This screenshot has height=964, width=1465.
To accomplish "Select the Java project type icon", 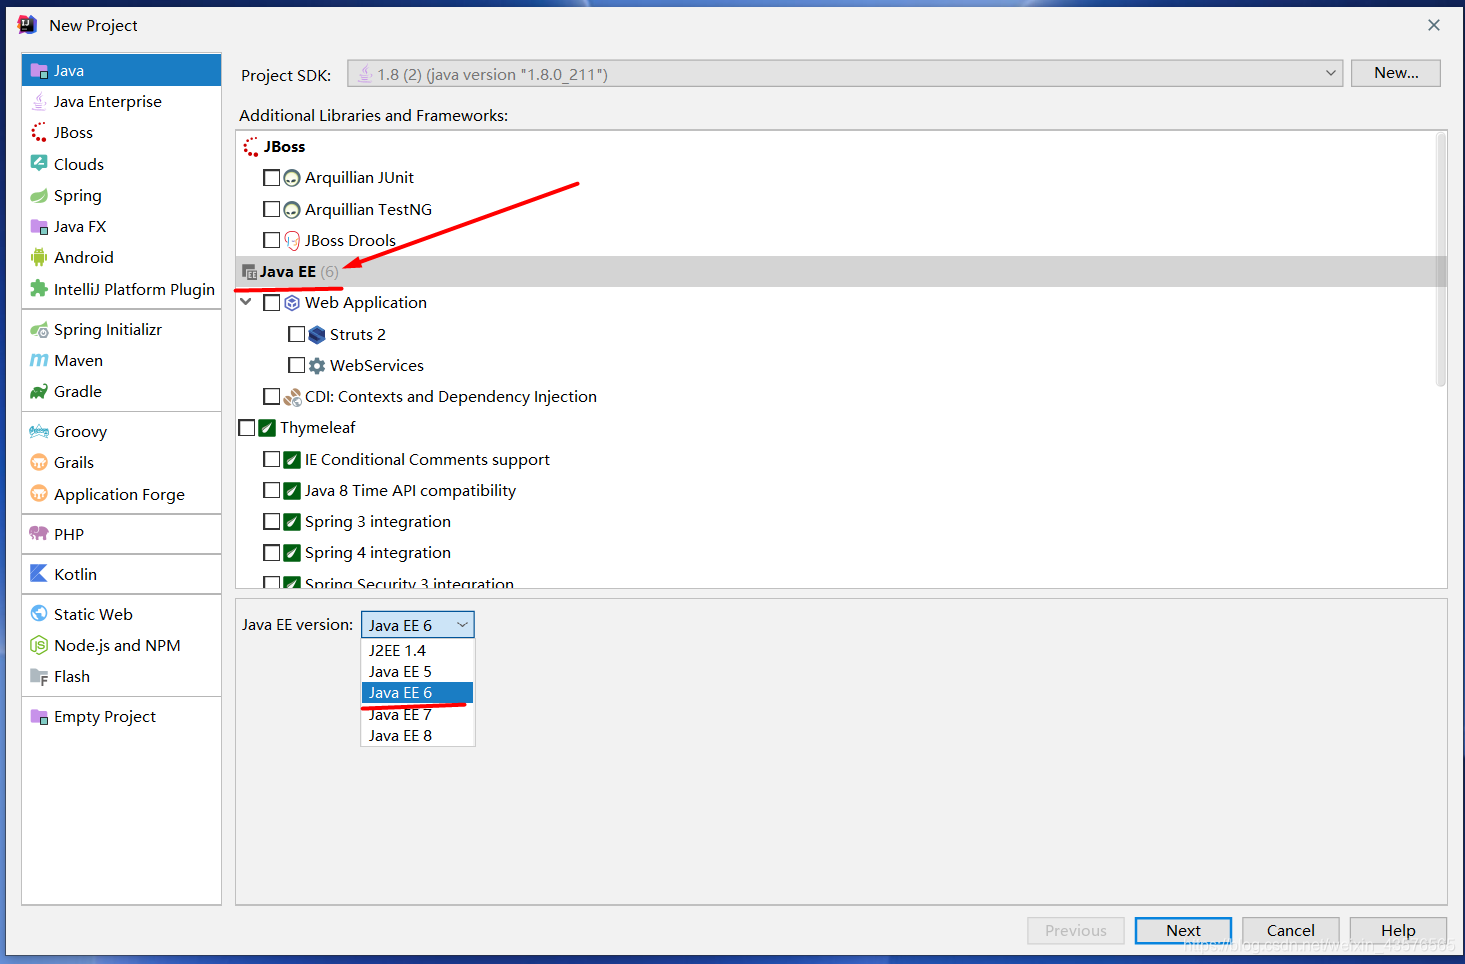I will tap(39, 70).
